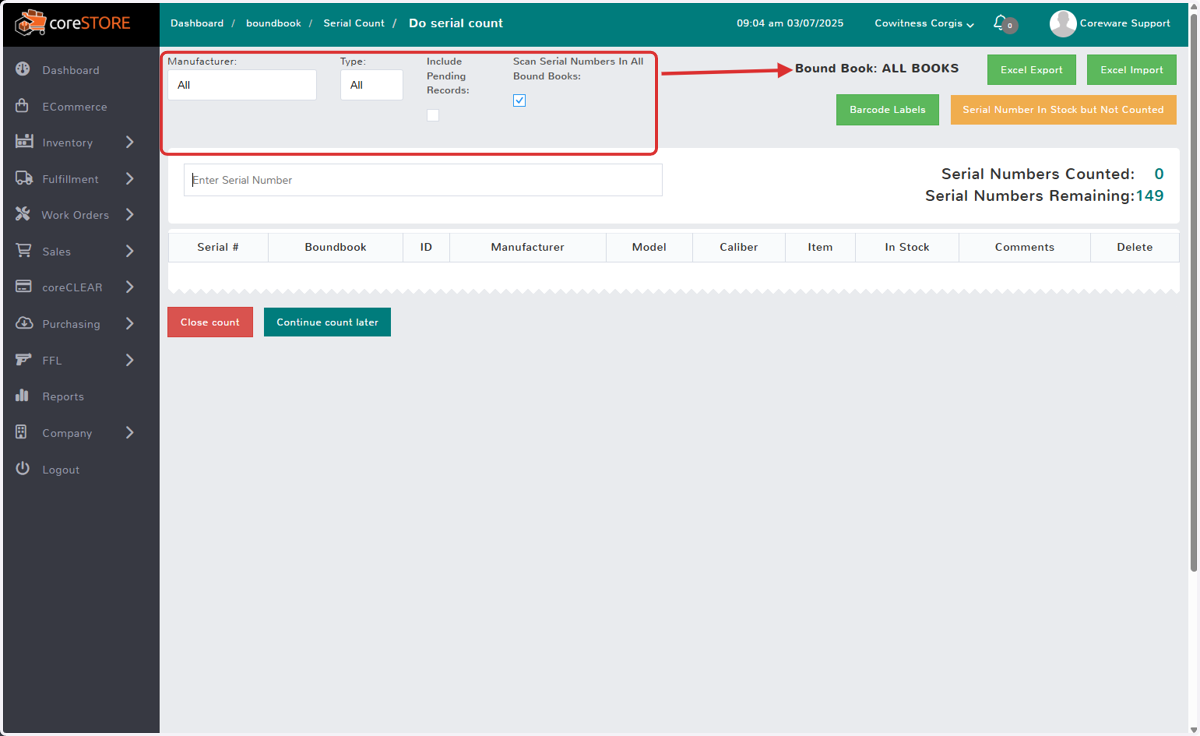Click the Boundbook column header
Image resolution: width=1200 pixels, height=736 pixels.
point(336,247)
